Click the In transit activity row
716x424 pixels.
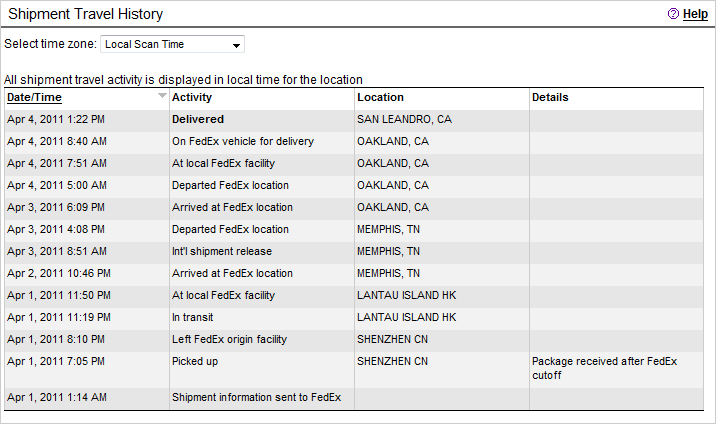tap(195, 317)
